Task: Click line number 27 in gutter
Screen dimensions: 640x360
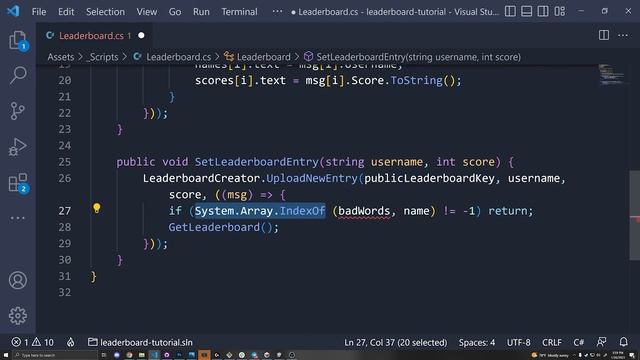Action: [x=64, y=211]
